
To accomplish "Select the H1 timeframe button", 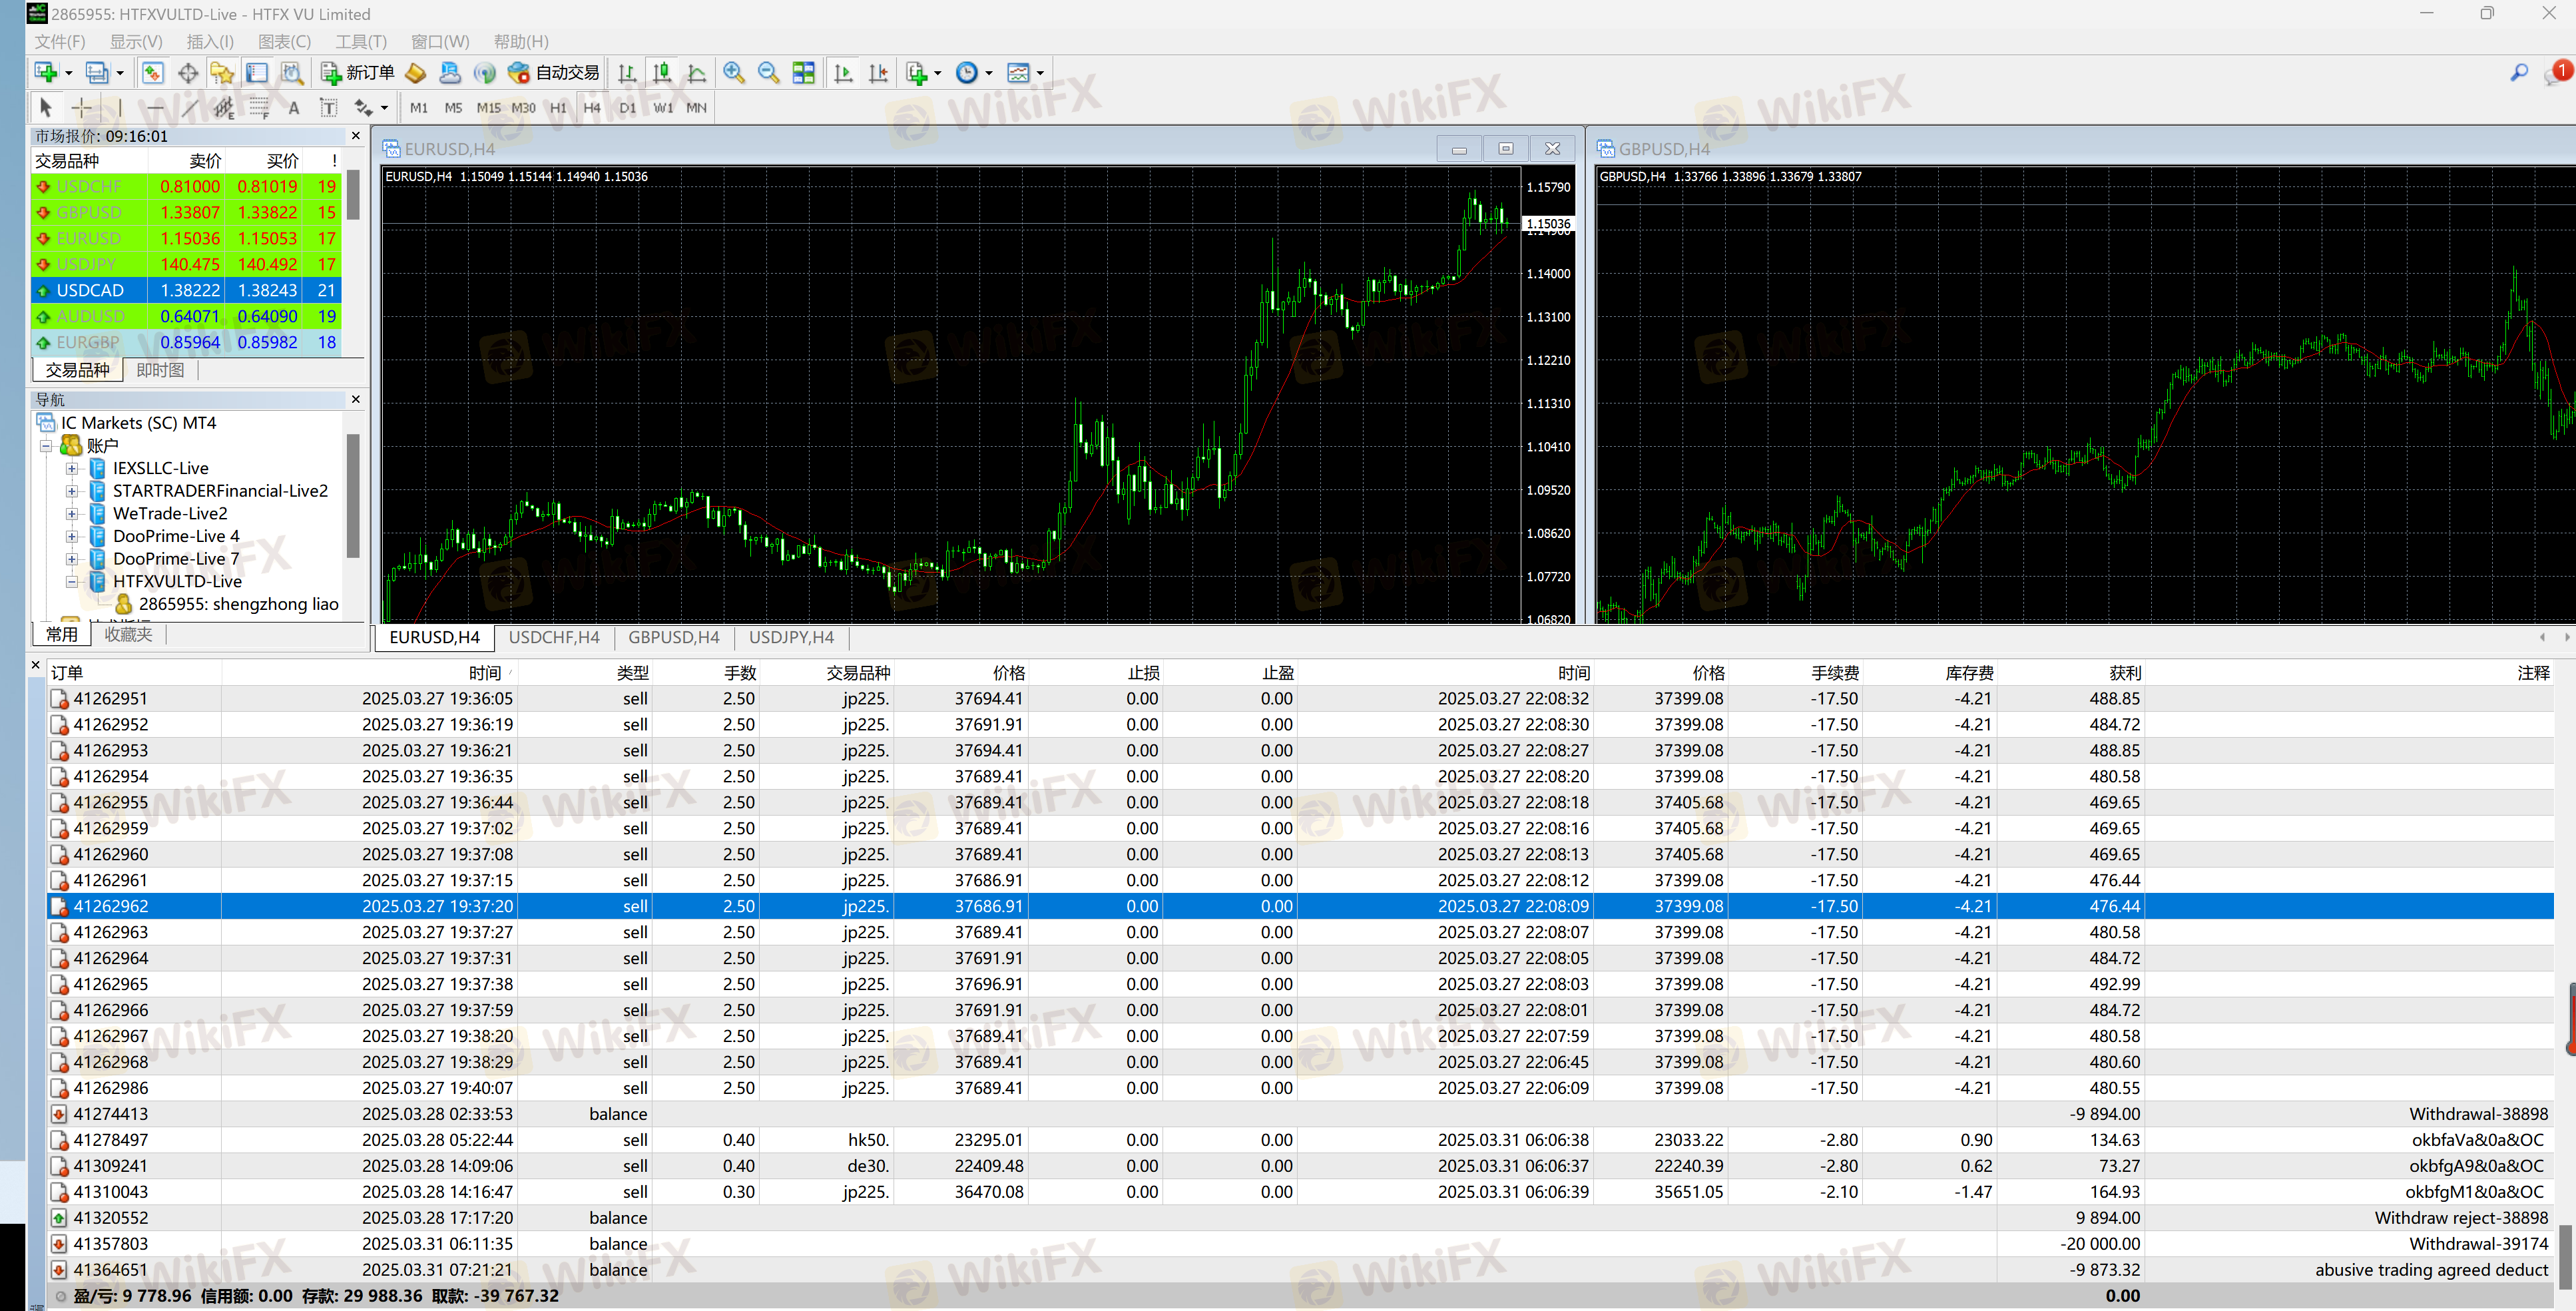I will coord(558,107).
